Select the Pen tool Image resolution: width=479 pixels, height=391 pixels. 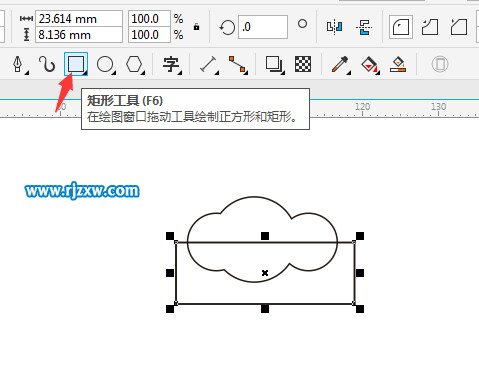(17, 64)
